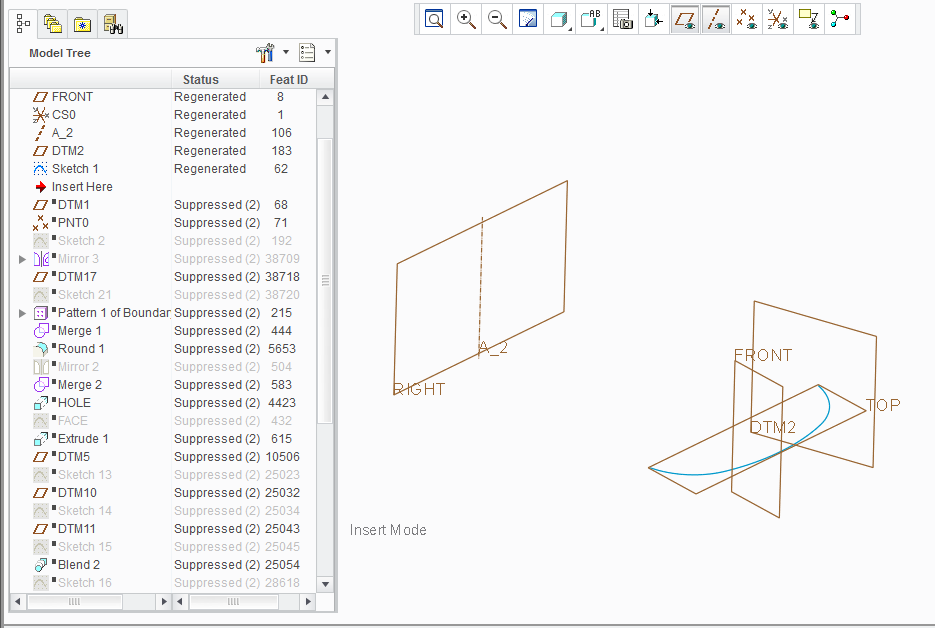935x628 pixels.
Task: Toggle datum axis display
Action: tap(716, 19)
